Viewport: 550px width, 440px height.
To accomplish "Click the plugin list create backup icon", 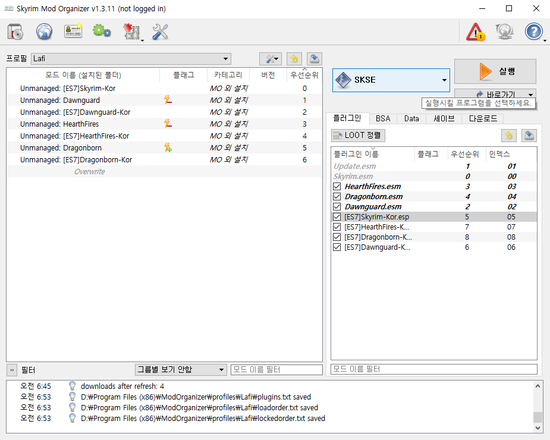I will [x=529, y=135].
